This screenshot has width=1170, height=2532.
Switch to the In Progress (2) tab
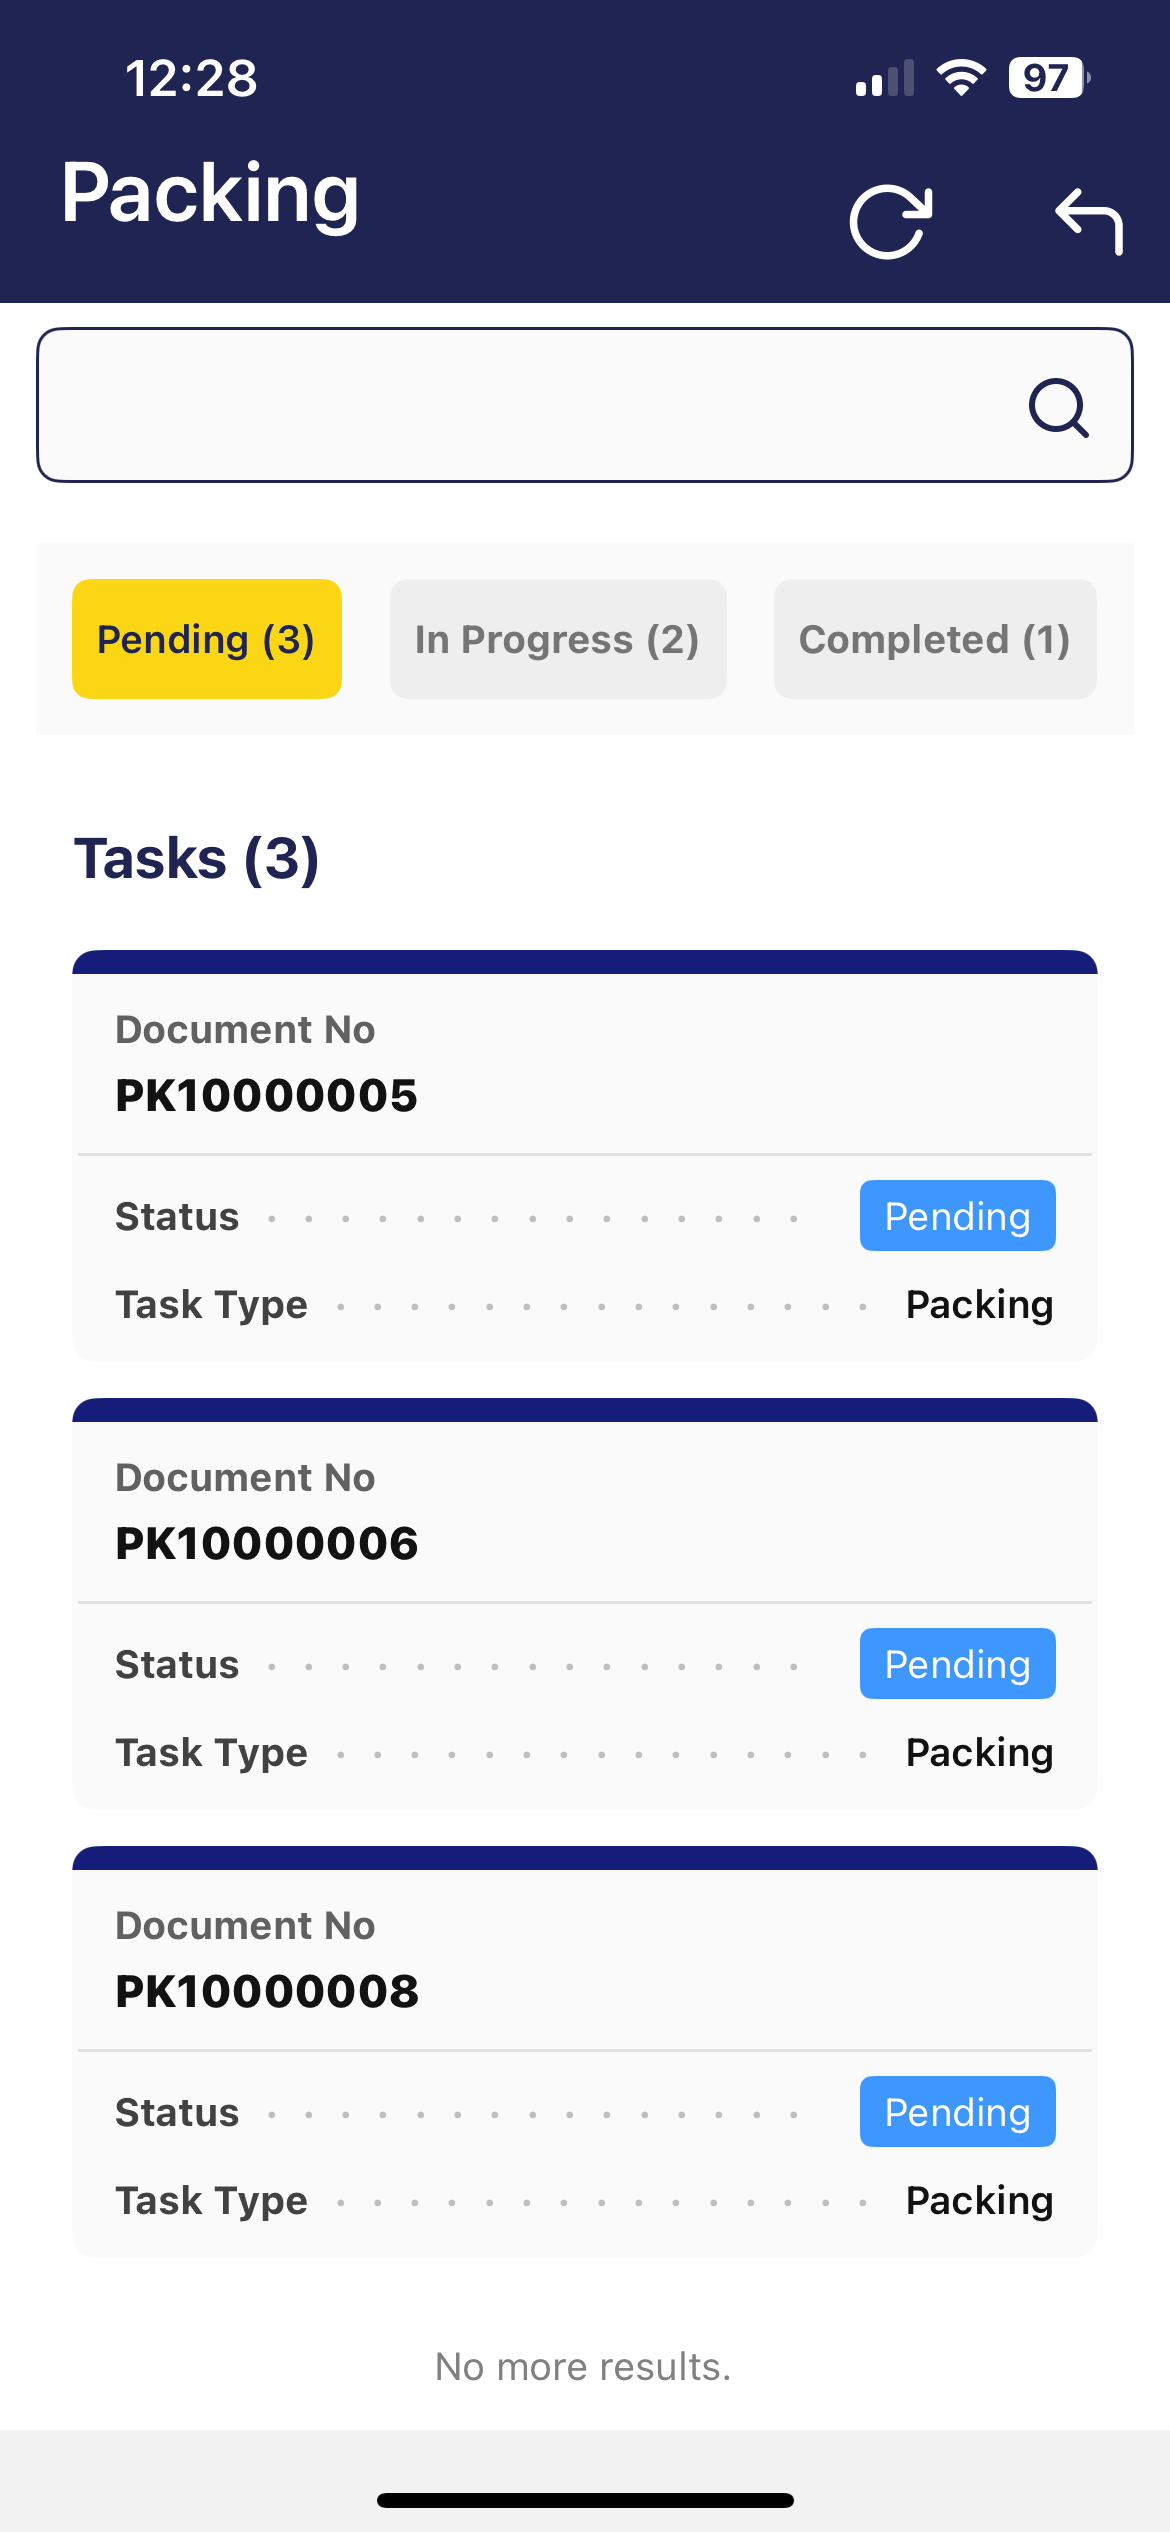click(557, 639)
